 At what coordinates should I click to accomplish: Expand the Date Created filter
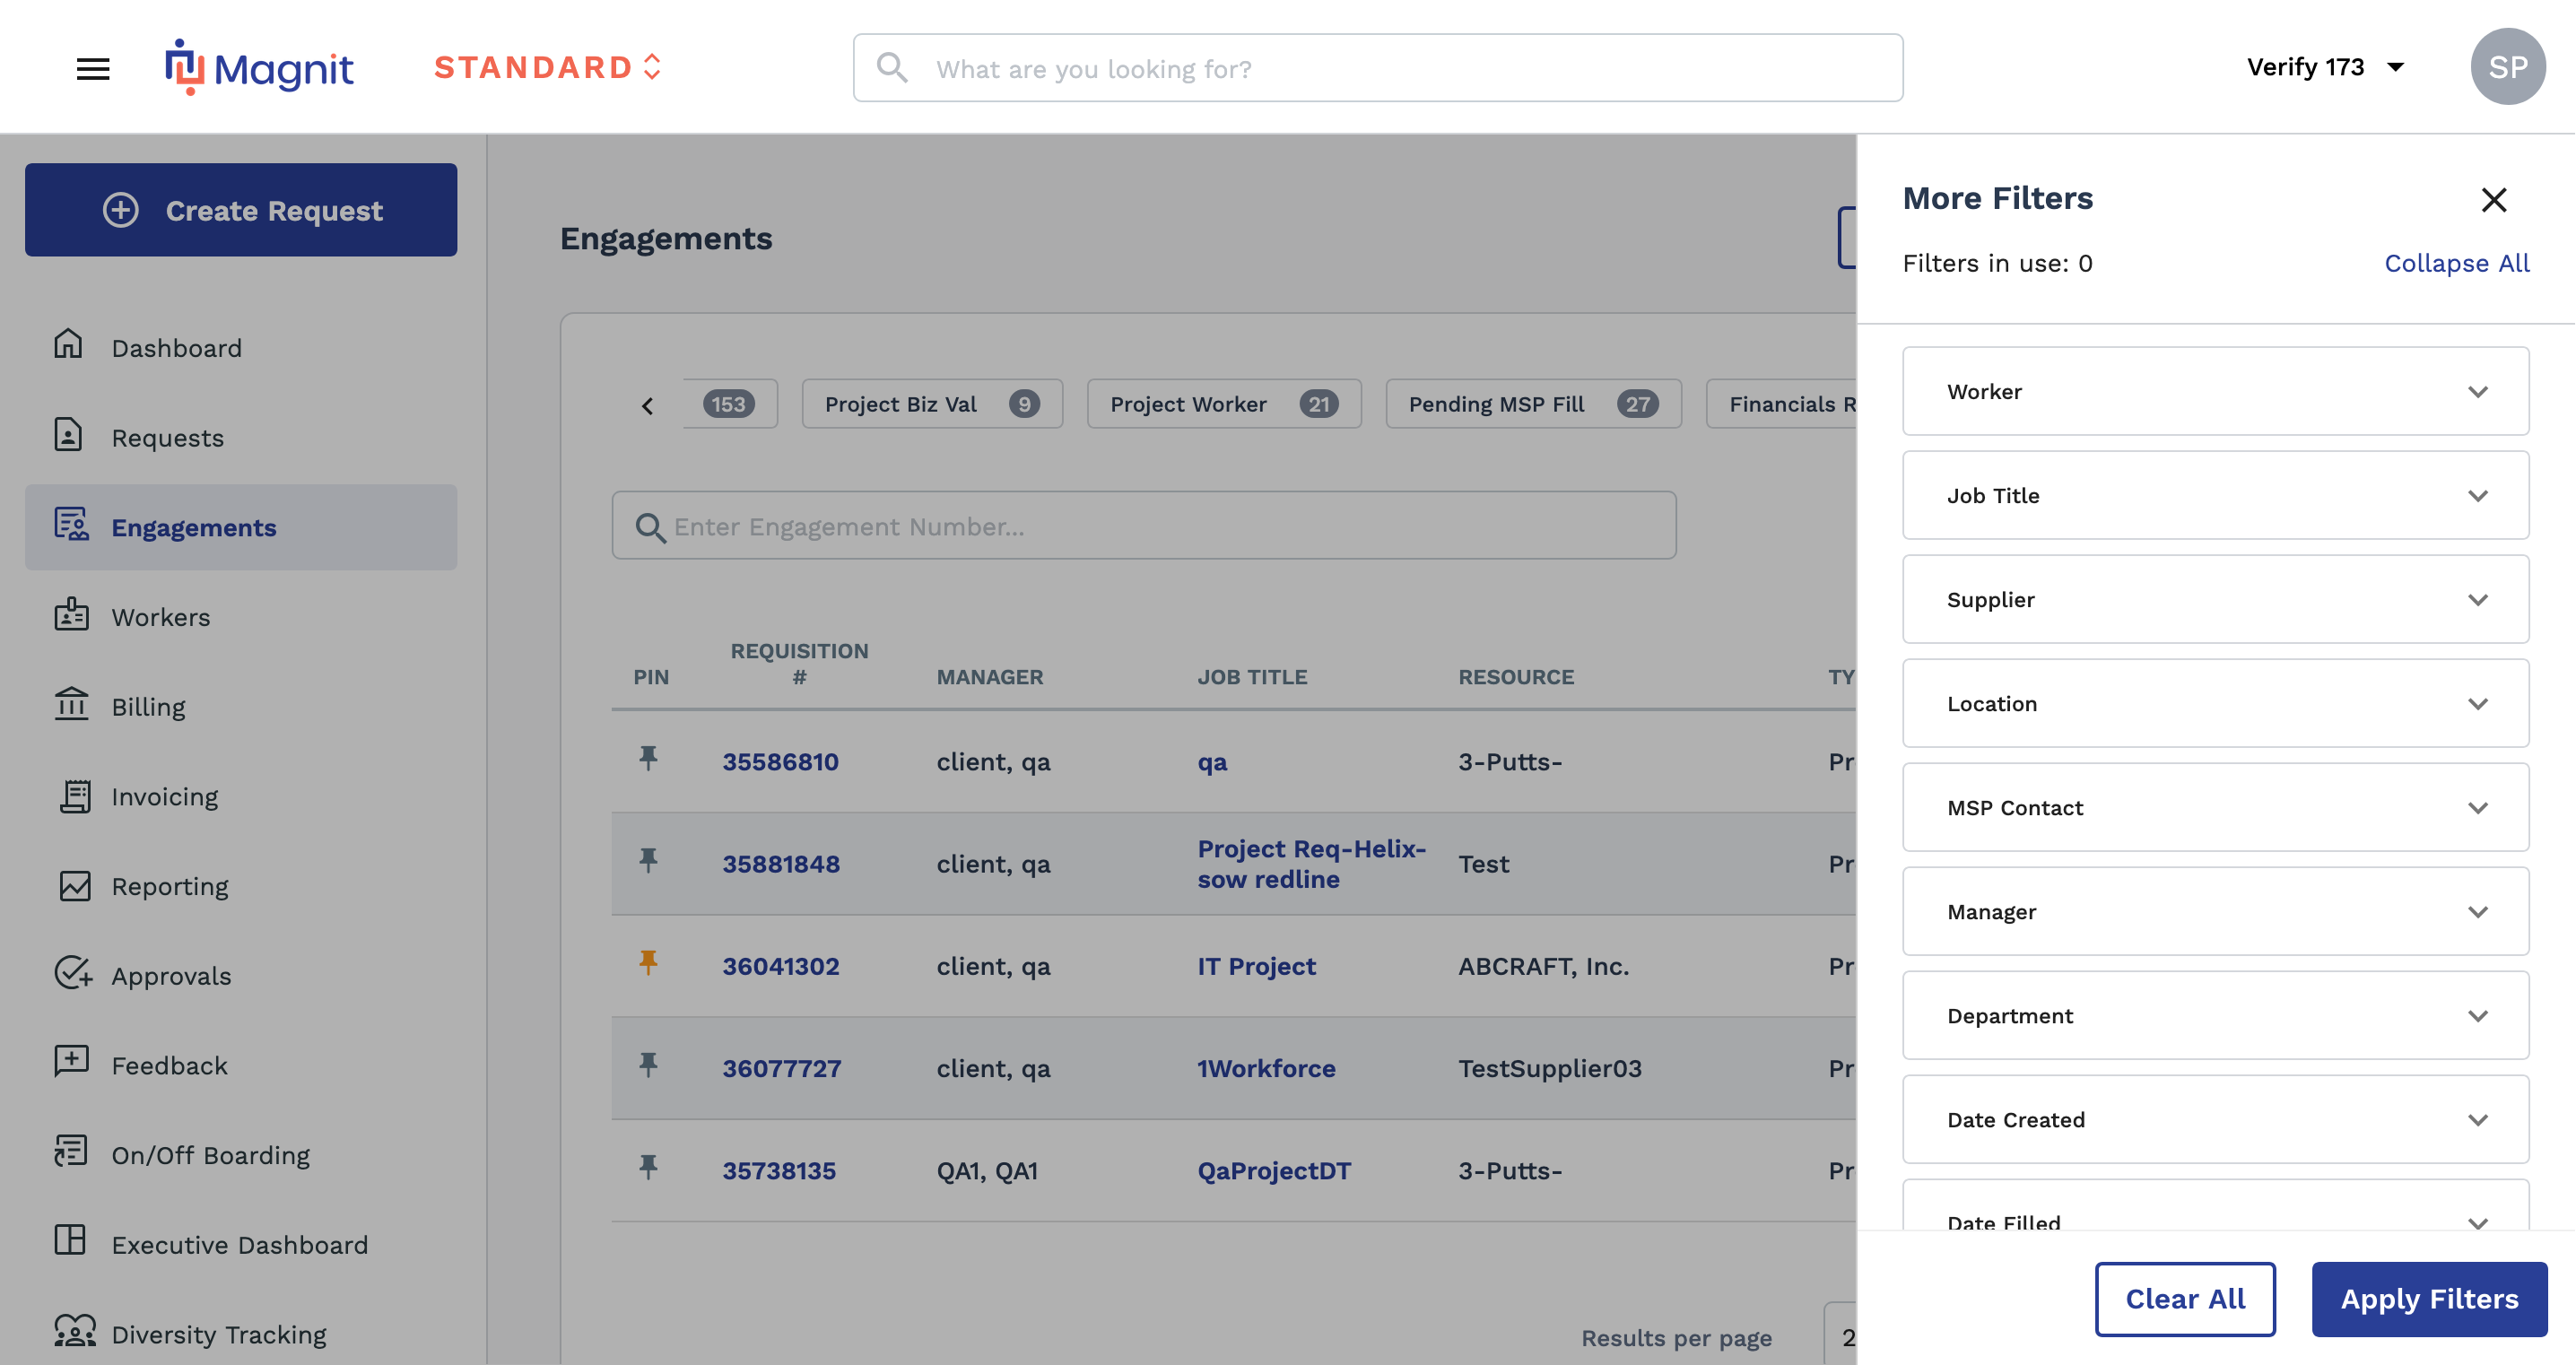2215,1119
